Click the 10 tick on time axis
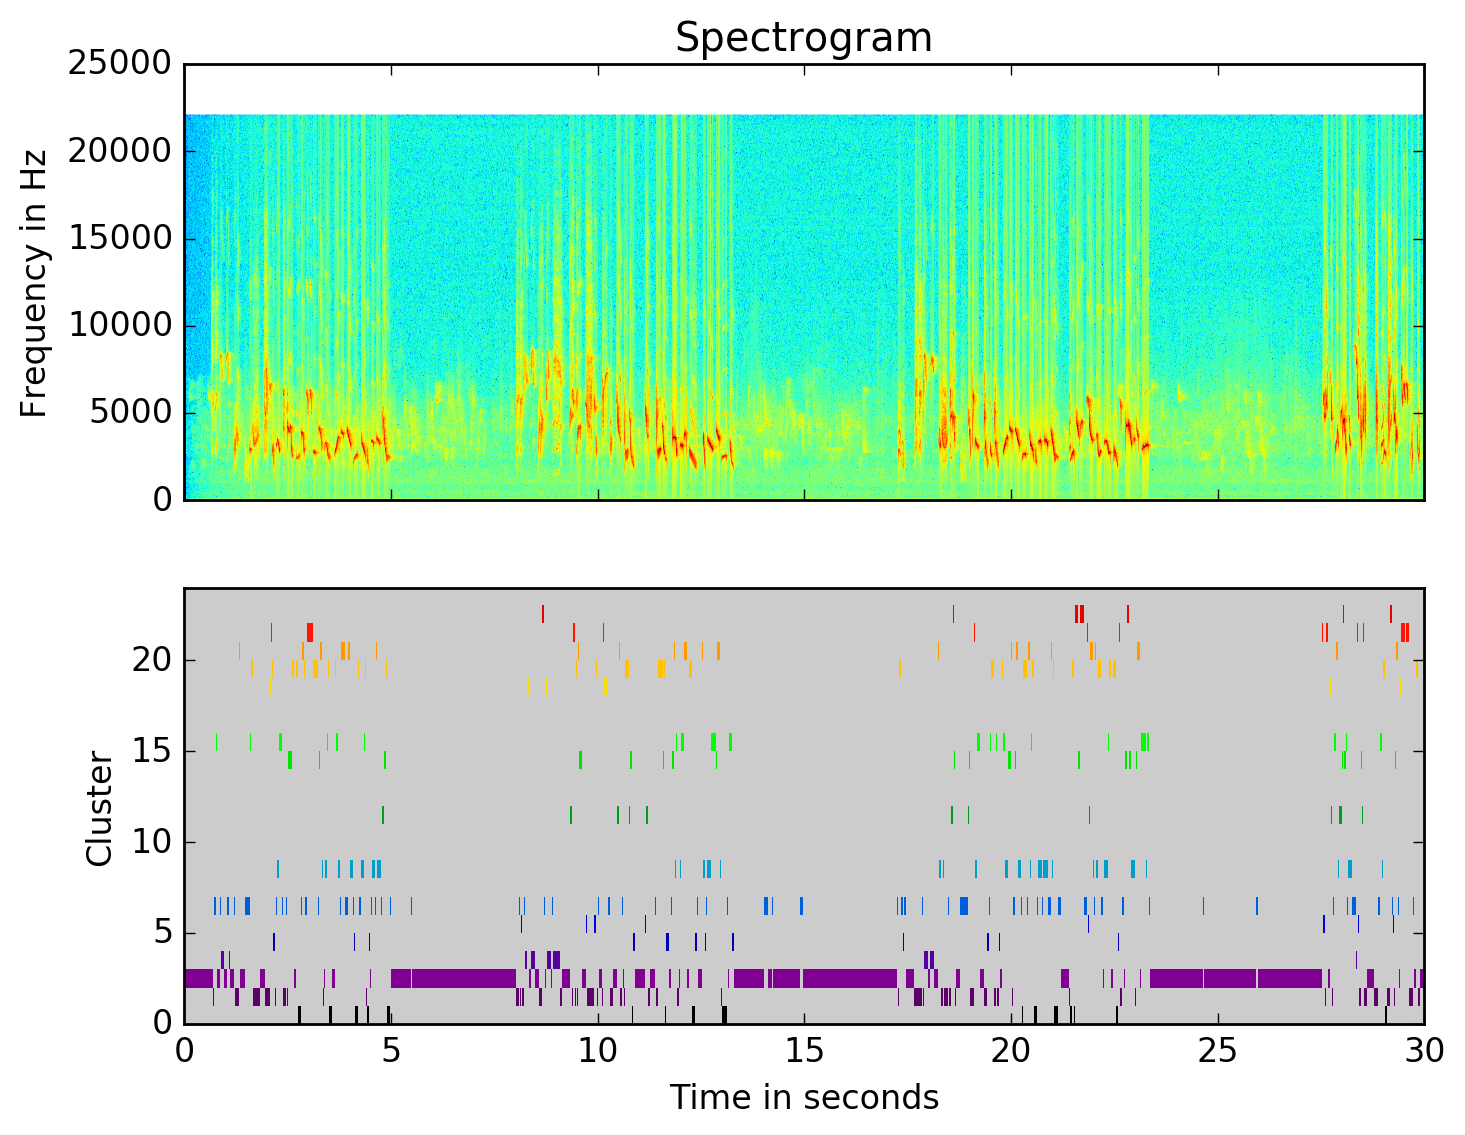This screenshot has width=1465, height=1135. click(x=597, y=1052)
